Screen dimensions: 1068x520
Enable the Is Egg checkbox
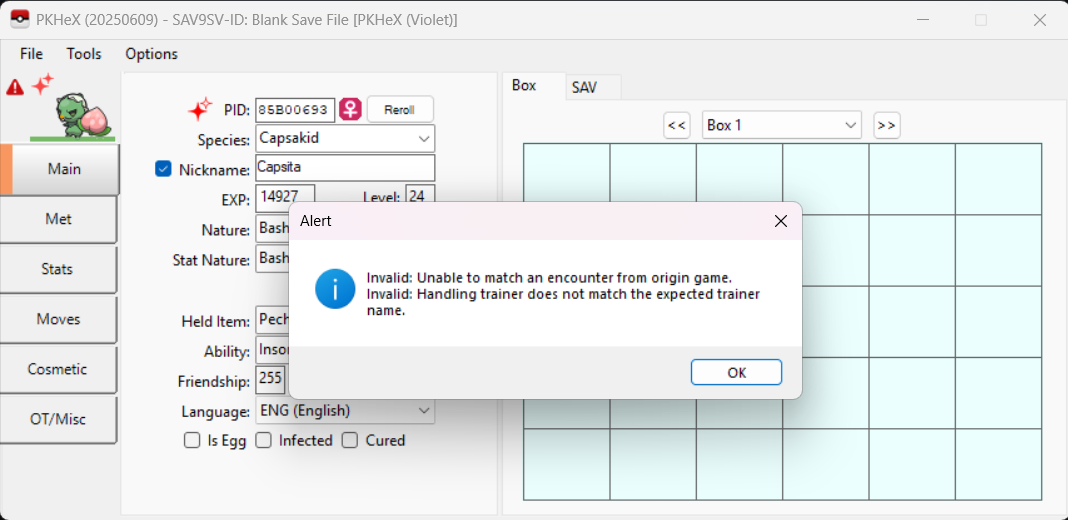click(192, 440)
